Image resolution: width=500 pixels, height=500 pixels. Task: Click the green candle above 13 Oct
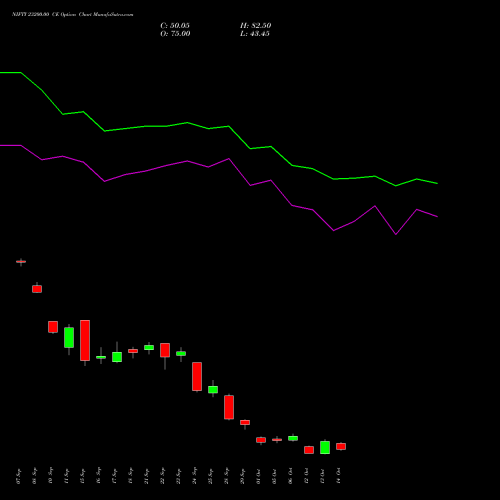pos(325,447)
